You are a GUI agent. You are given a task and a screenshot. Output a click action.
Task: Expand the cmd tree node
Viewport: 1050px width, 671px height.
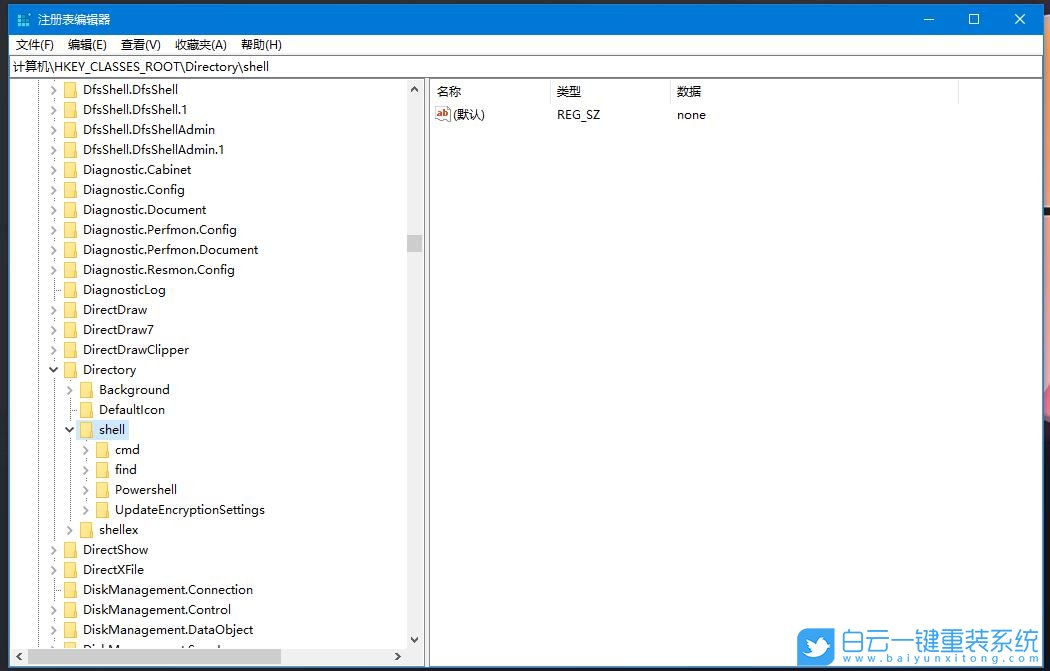(x=85, y=449)
